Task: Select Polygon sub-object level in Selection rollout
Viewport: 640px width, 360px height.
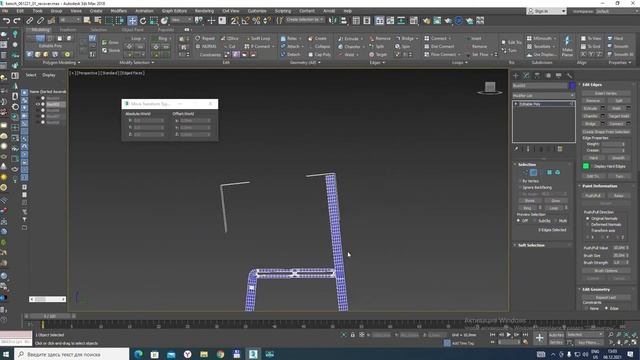Action: click(x=549, y=173)
